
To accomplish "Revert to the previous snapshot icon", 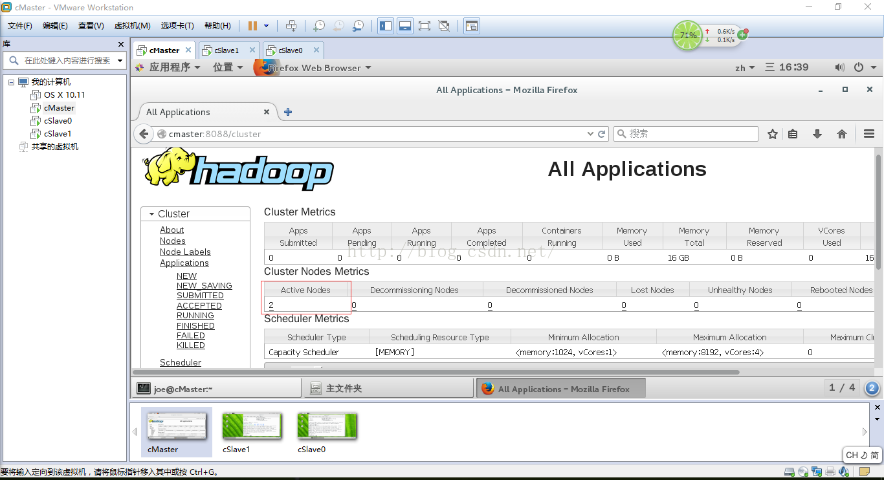I will pyautogui.click(x=339, y=26).
